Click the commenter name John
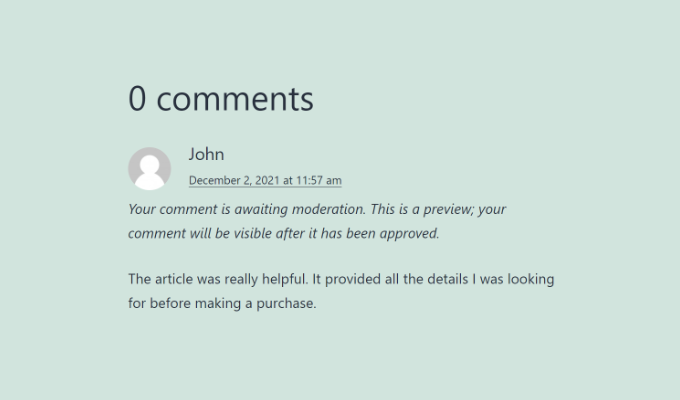The image size is (680, 400). 206,154
